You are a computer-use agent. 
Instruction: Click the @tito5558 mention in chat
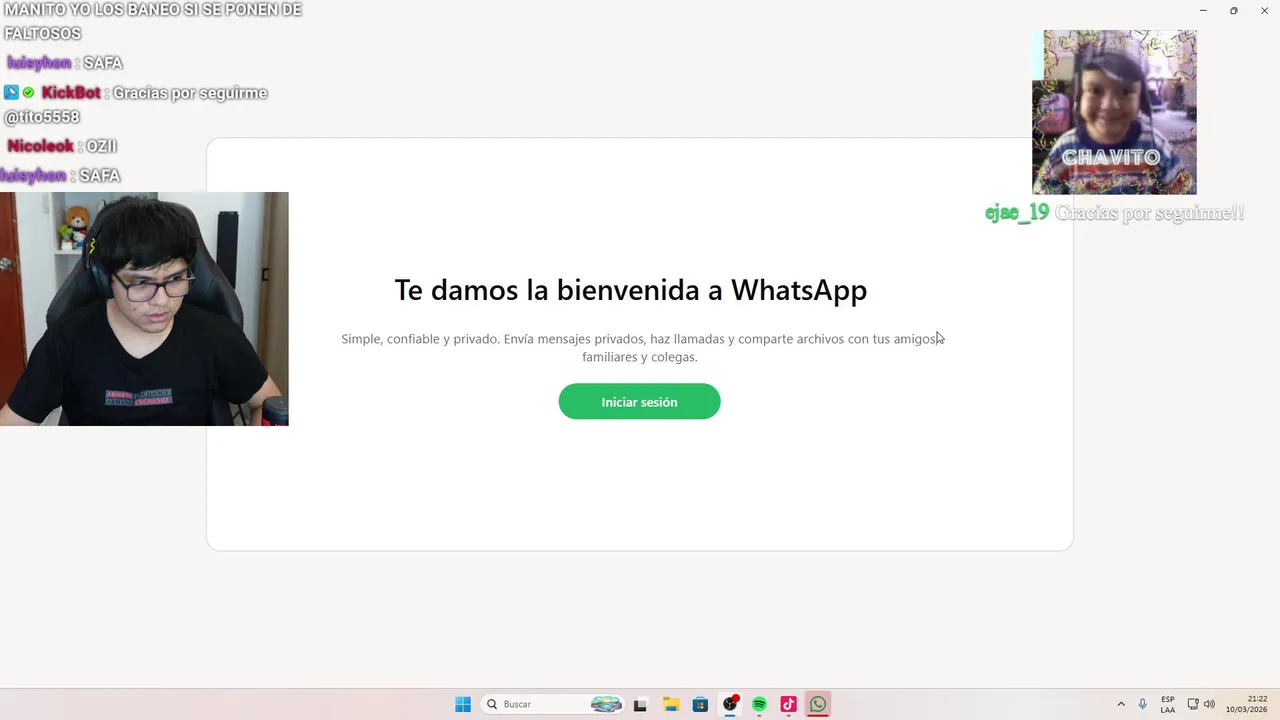[42, 117]
